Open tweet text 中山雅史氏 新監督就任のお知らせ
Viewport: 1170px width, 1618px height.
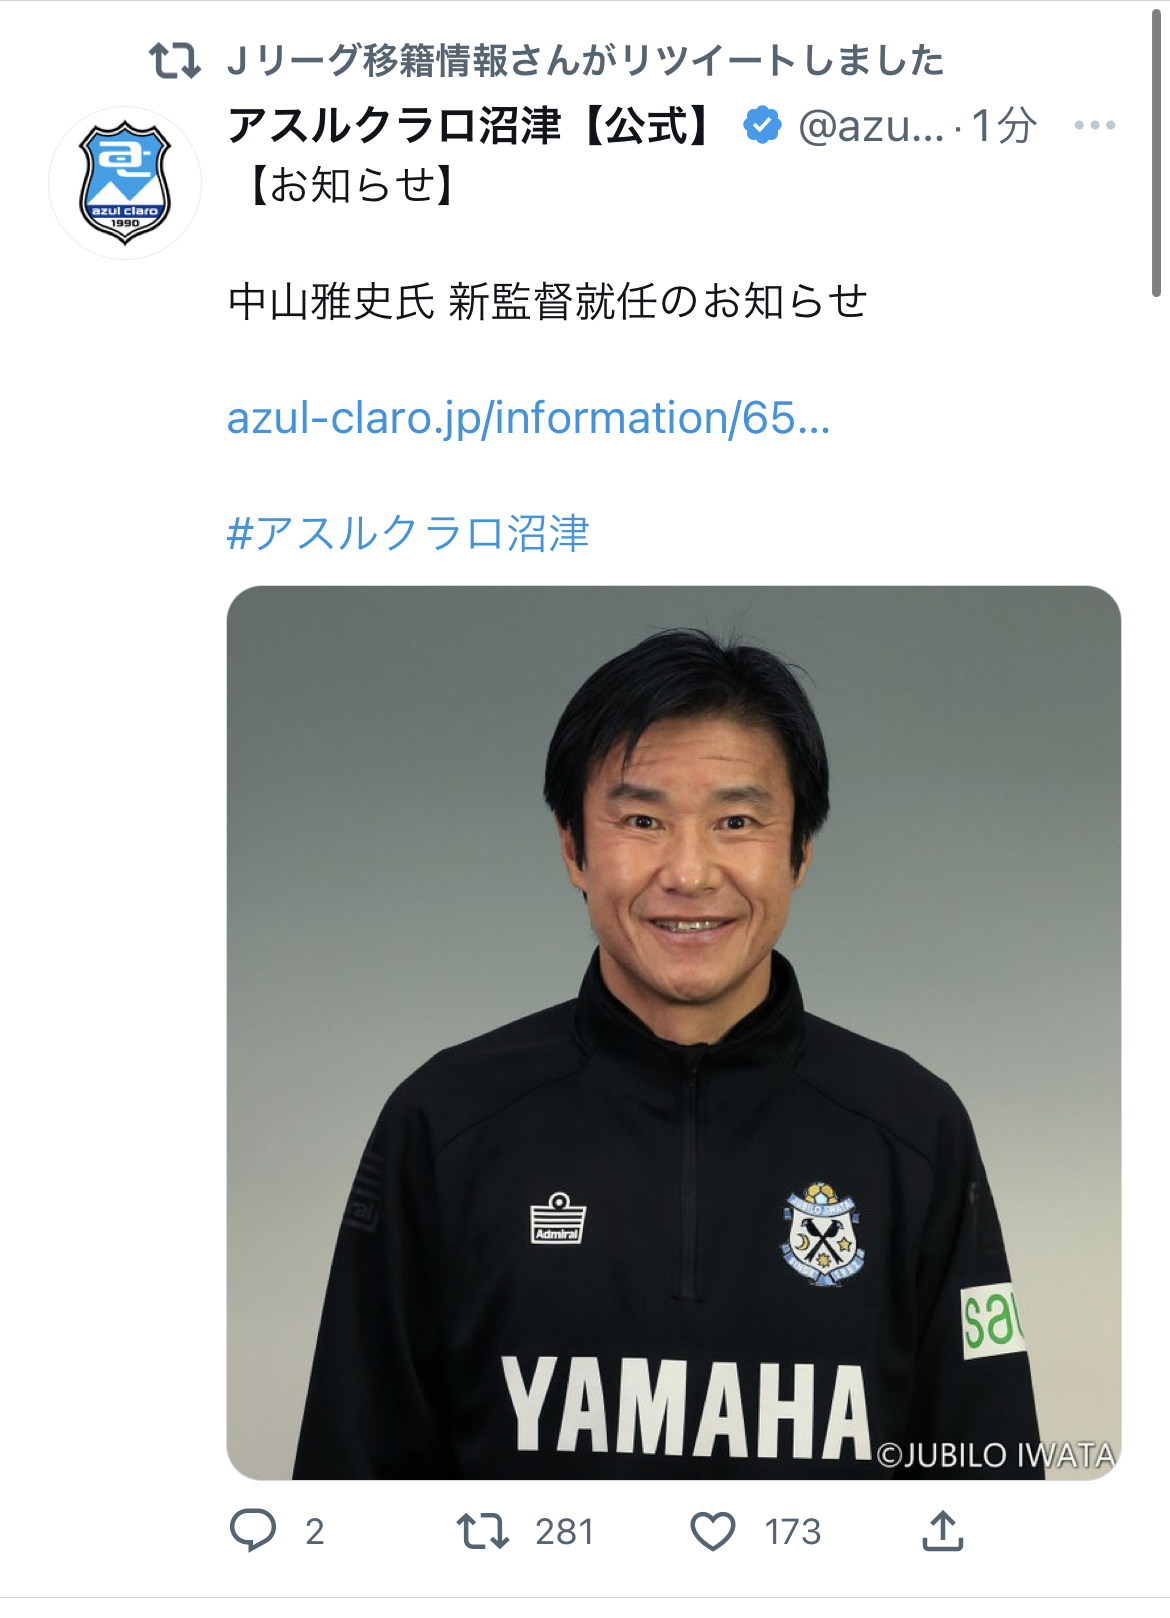pyautogui.click(x=547, y=301)
